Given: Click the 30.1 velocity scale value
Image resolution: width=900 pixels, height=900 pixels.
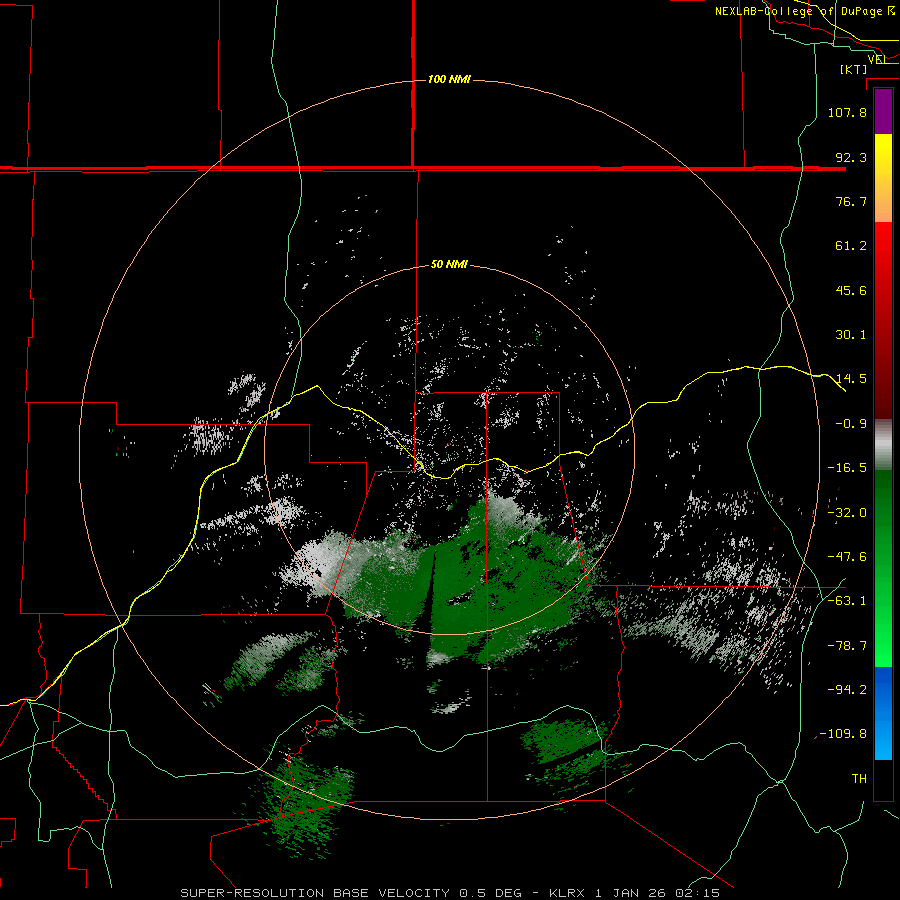Looking at the screenshot, I should pos(851,335).
